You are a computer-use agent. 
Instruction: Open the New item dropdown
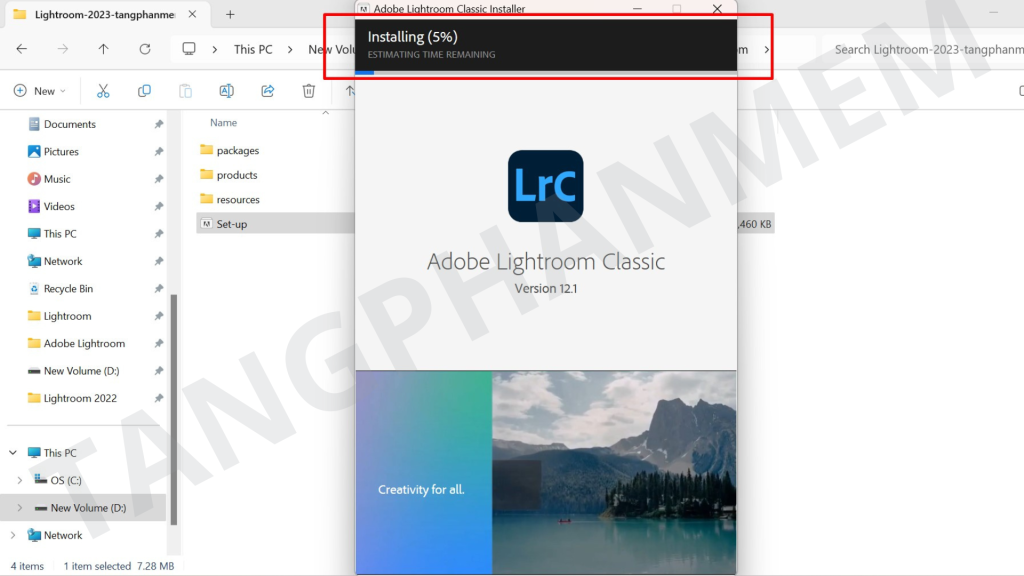[x=40, y=91]
